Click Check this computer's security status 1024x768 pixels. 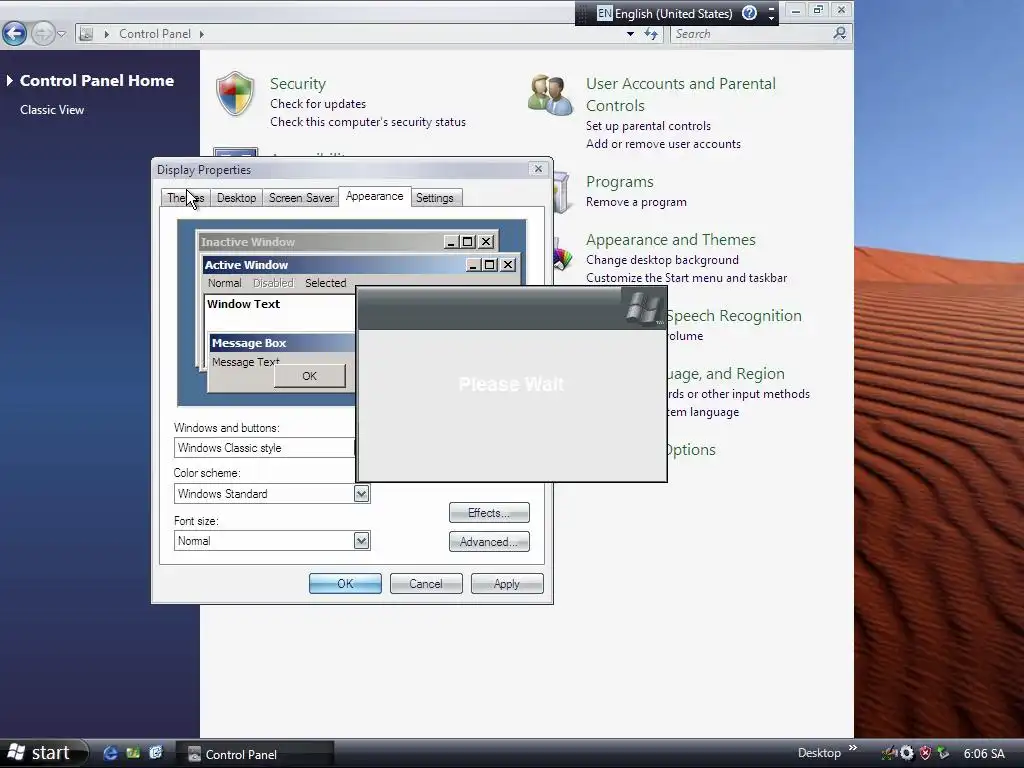(368, 122)
